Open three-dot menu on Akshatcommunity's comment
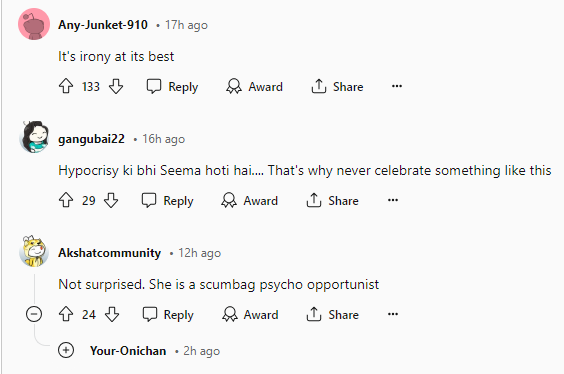 pyautogui.click(x=393, y=314)
